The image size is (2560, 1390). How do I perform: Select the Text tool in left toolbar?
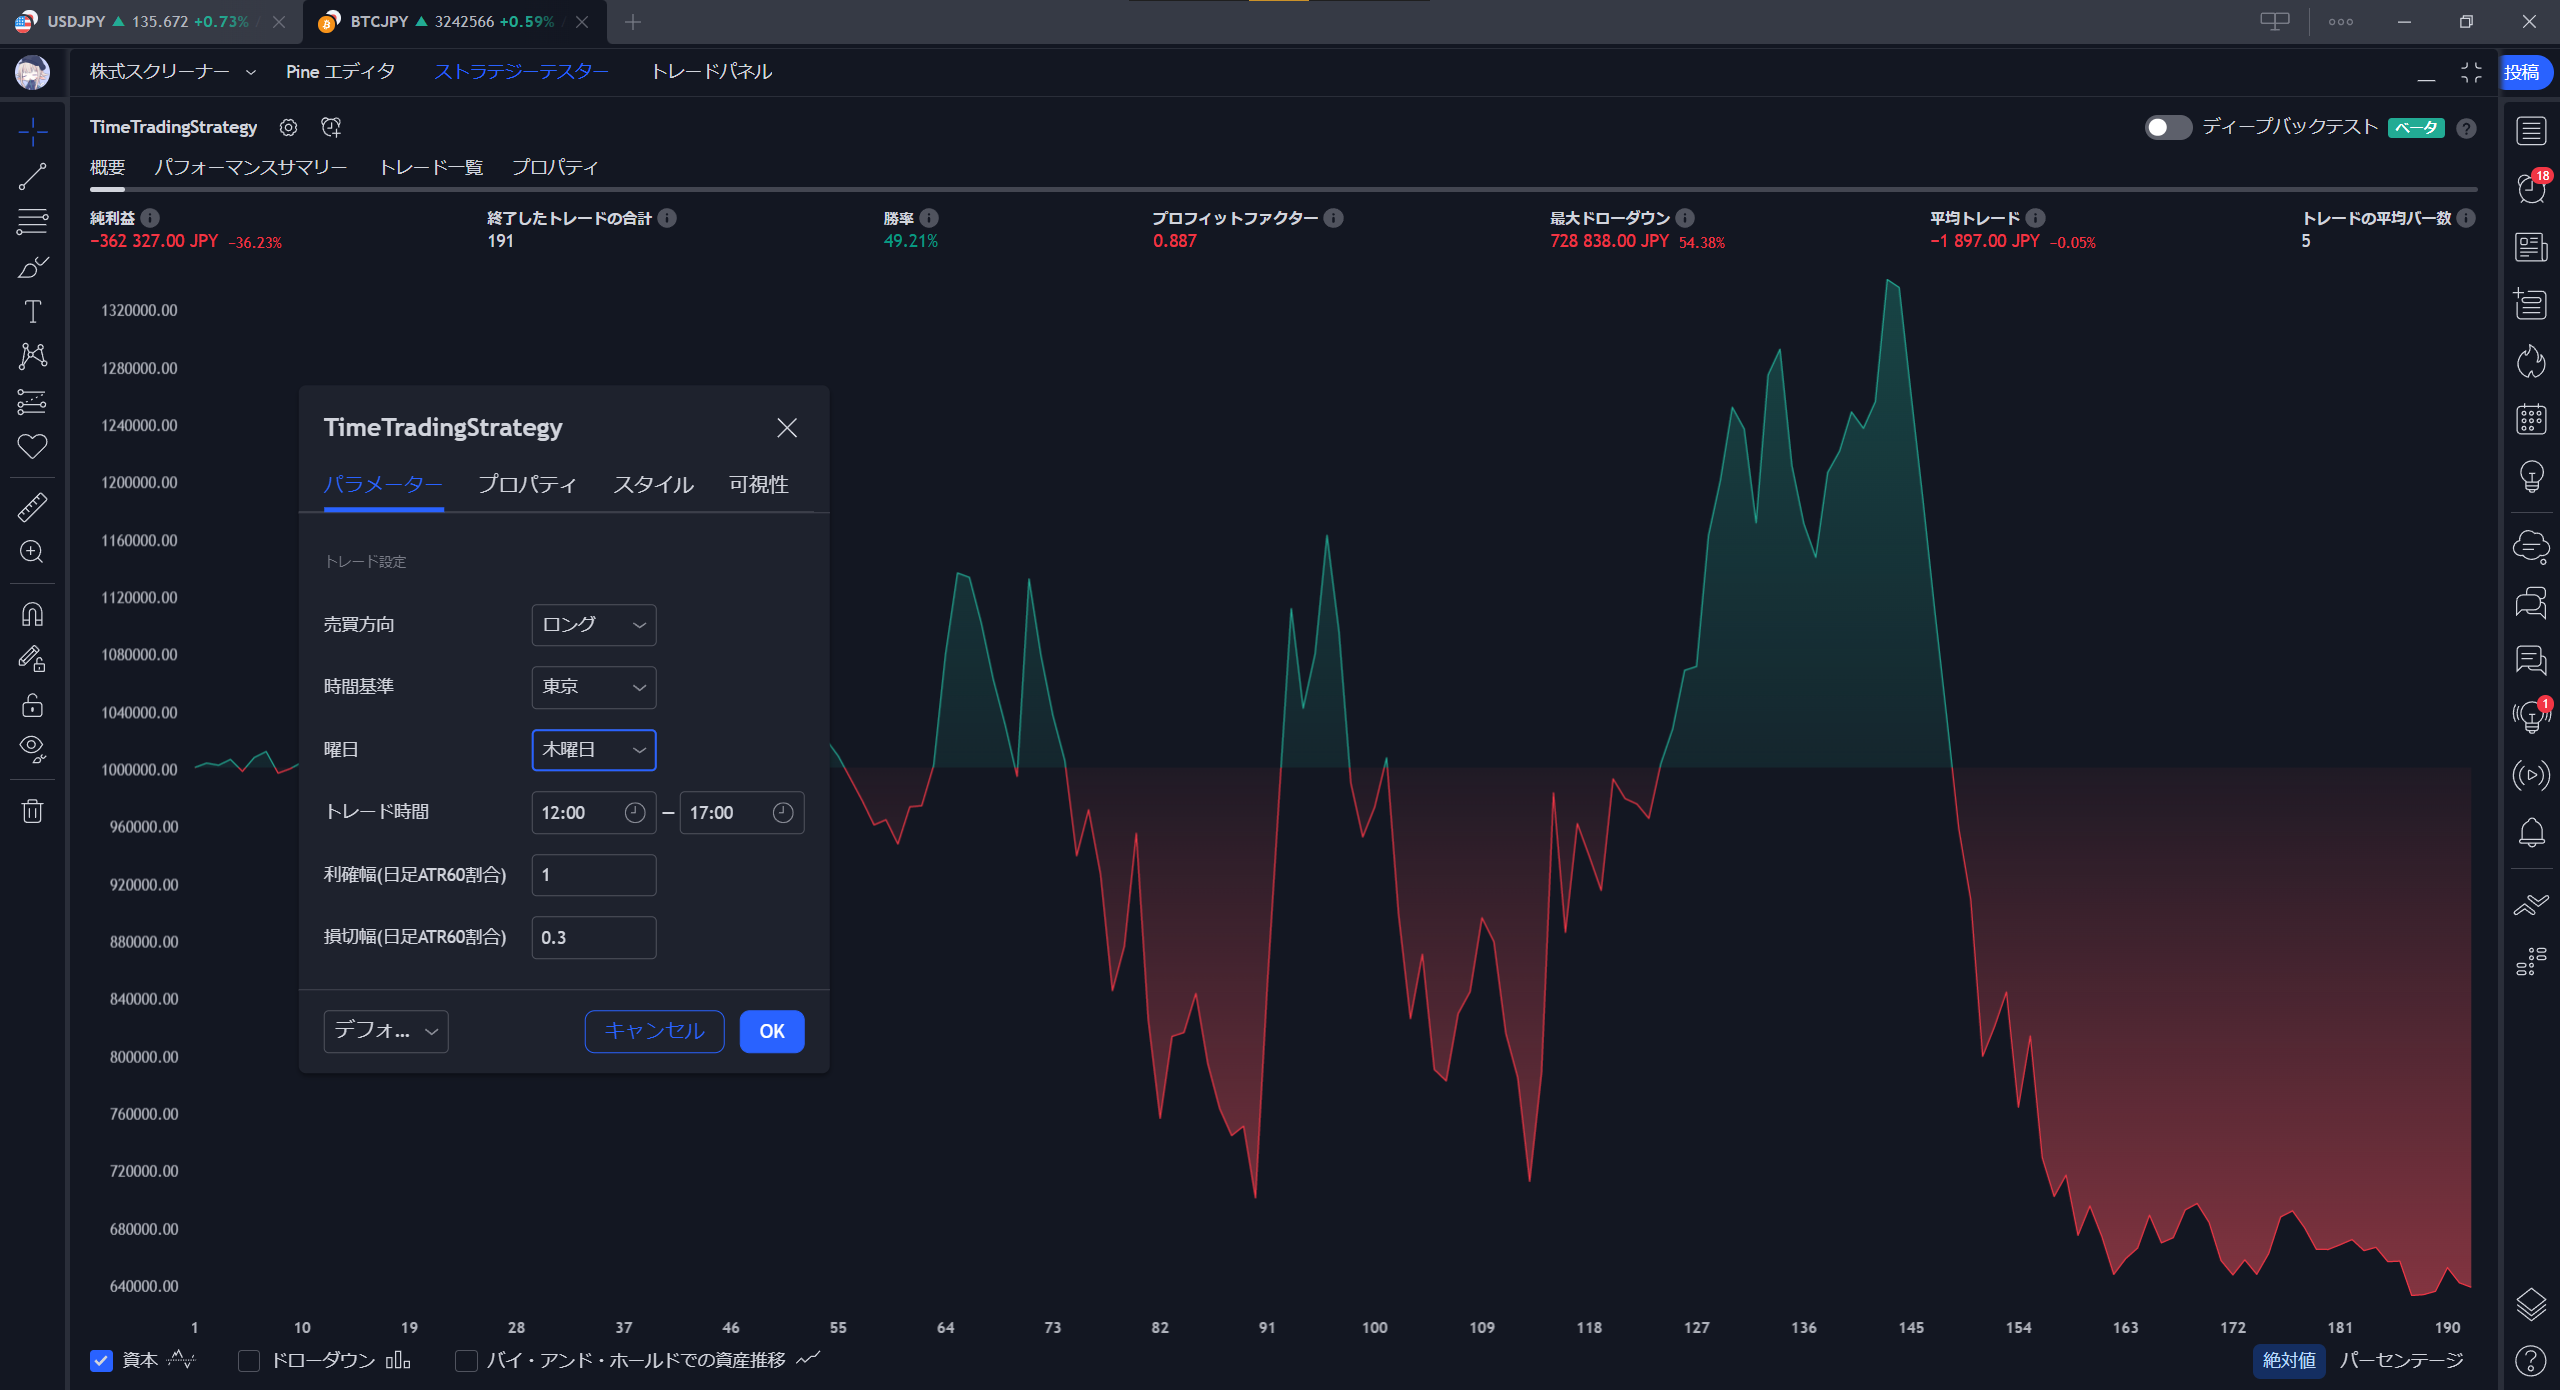tap(32, 312)
